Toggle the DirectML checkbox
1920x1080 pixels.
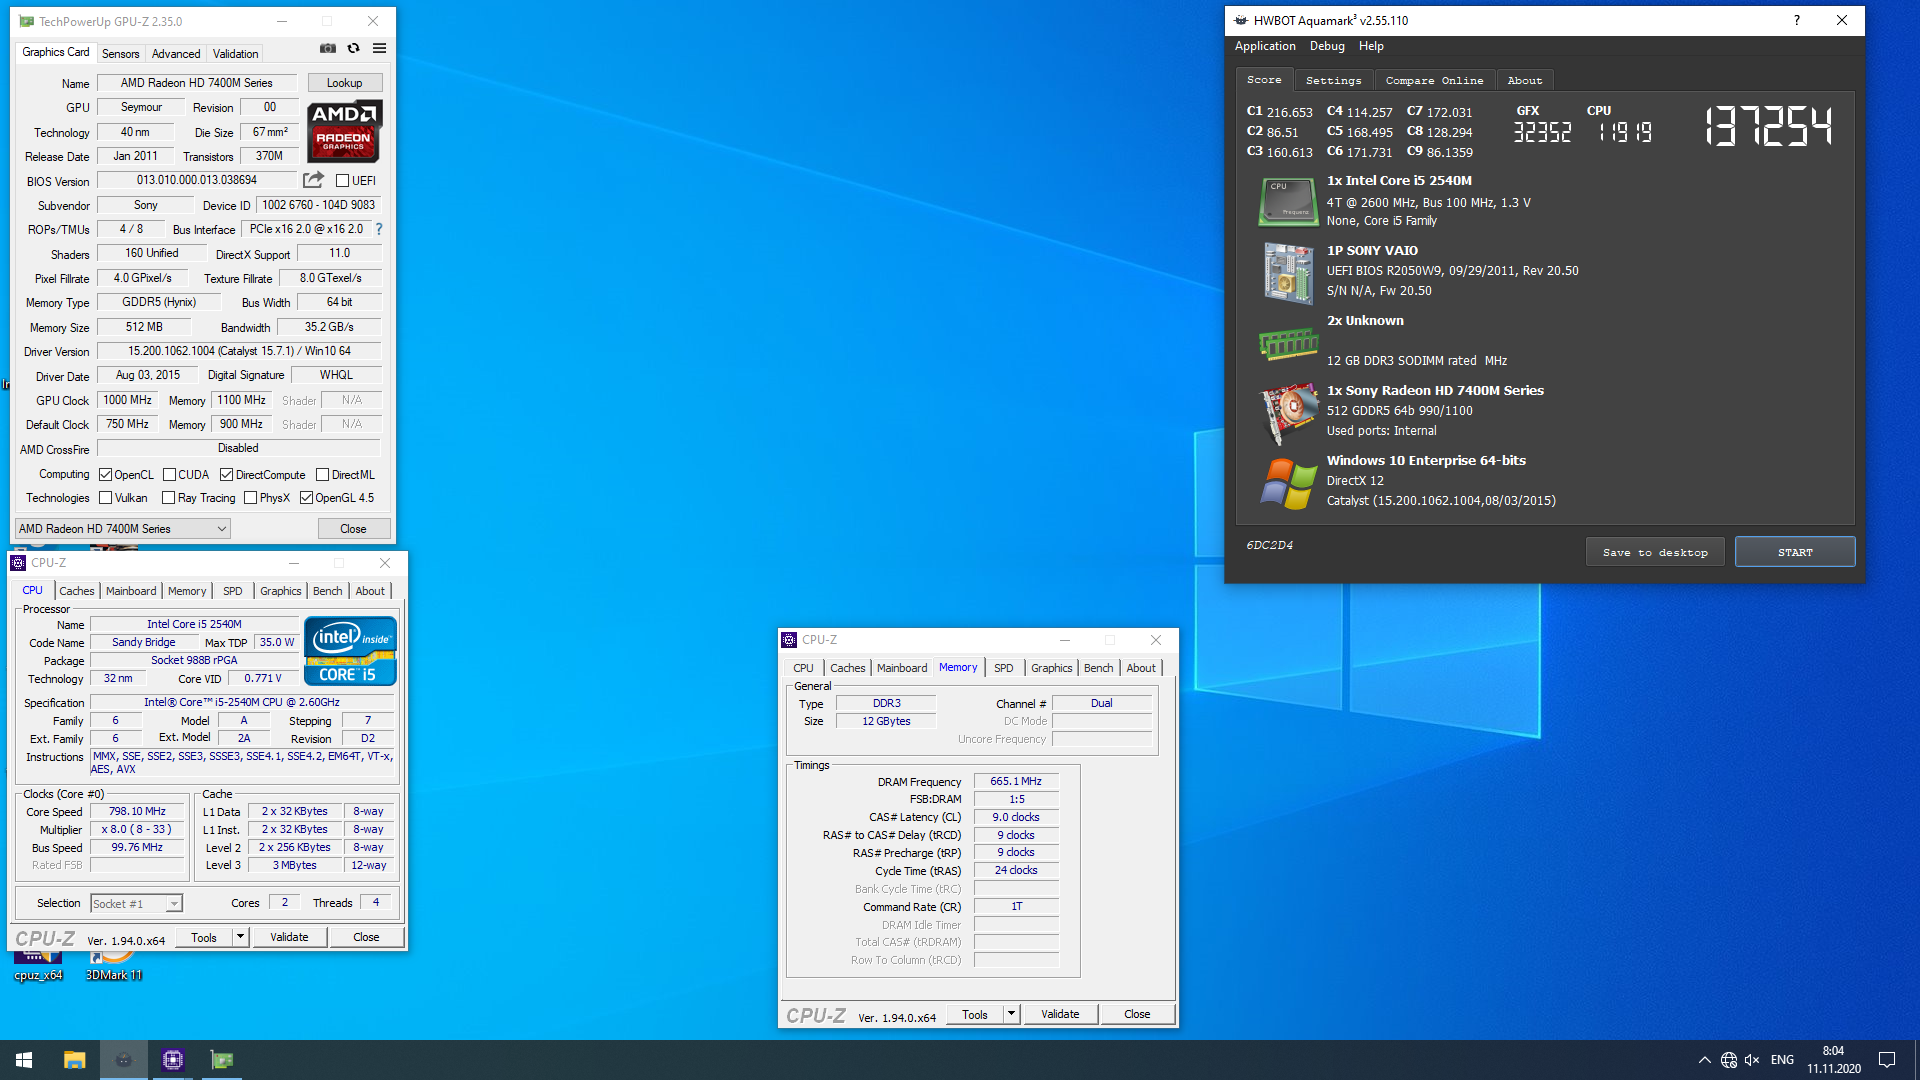tap(322, 475)
